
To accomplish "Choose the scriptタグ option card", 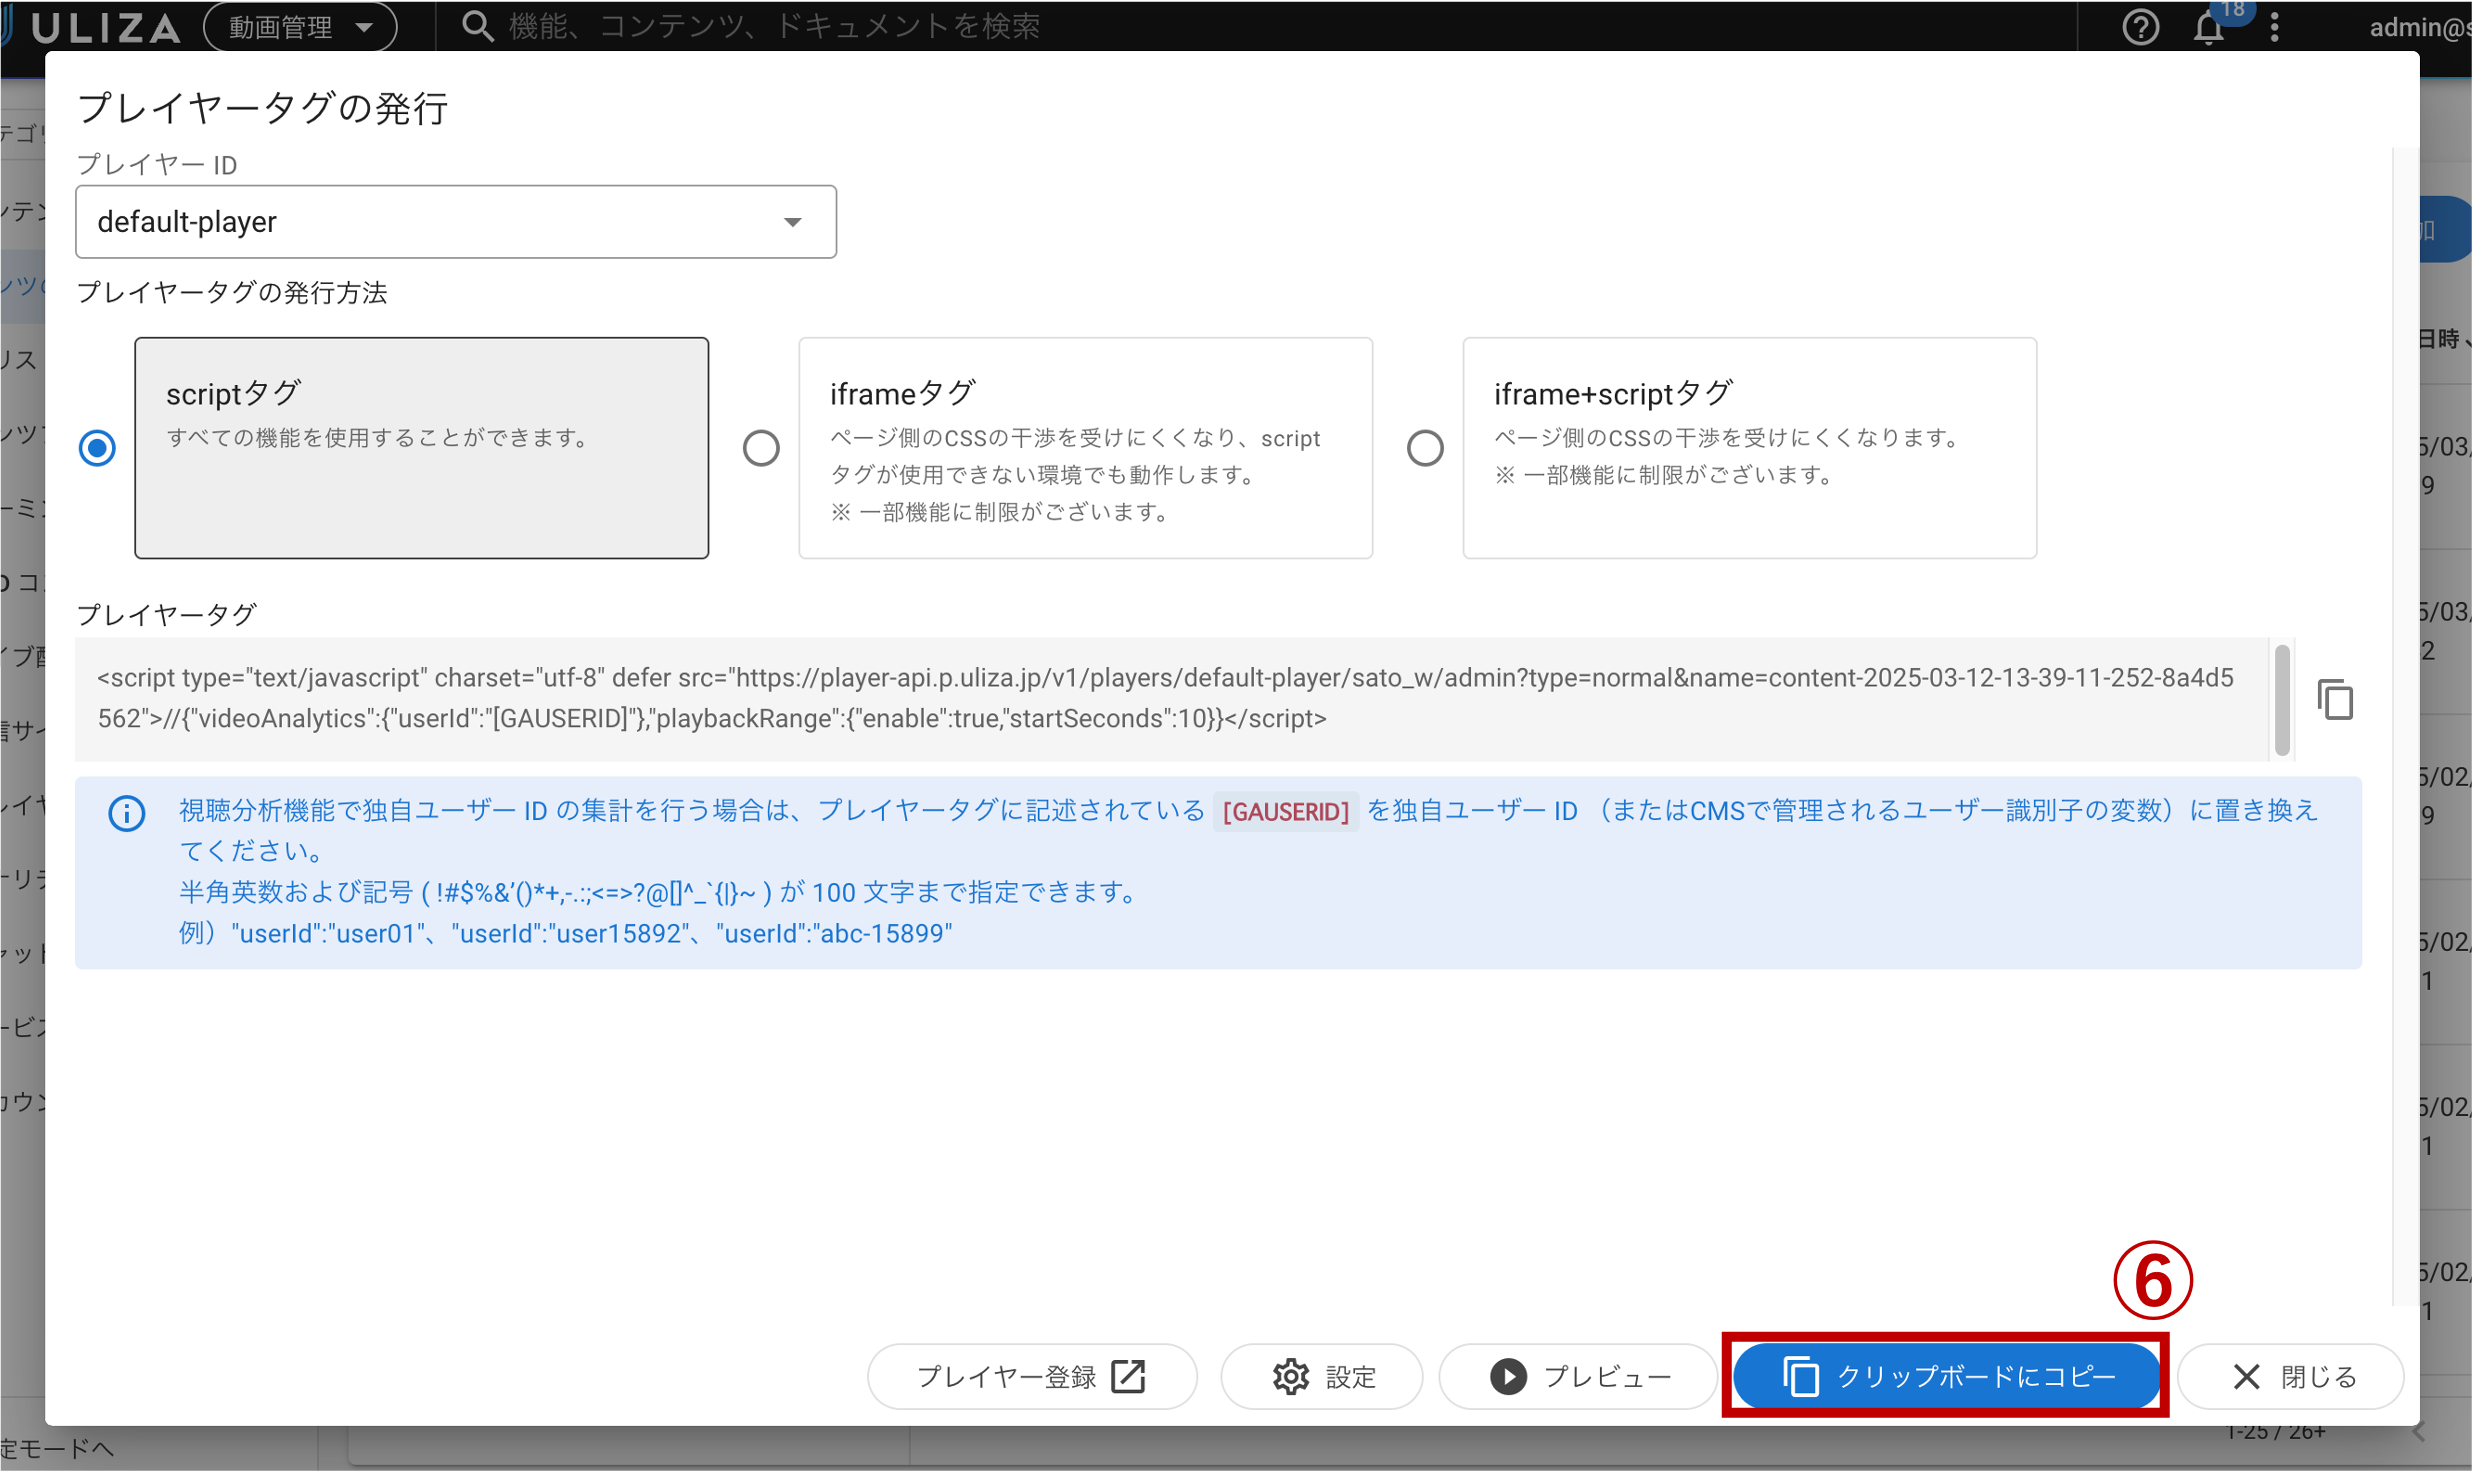I will tap(422, 448).
